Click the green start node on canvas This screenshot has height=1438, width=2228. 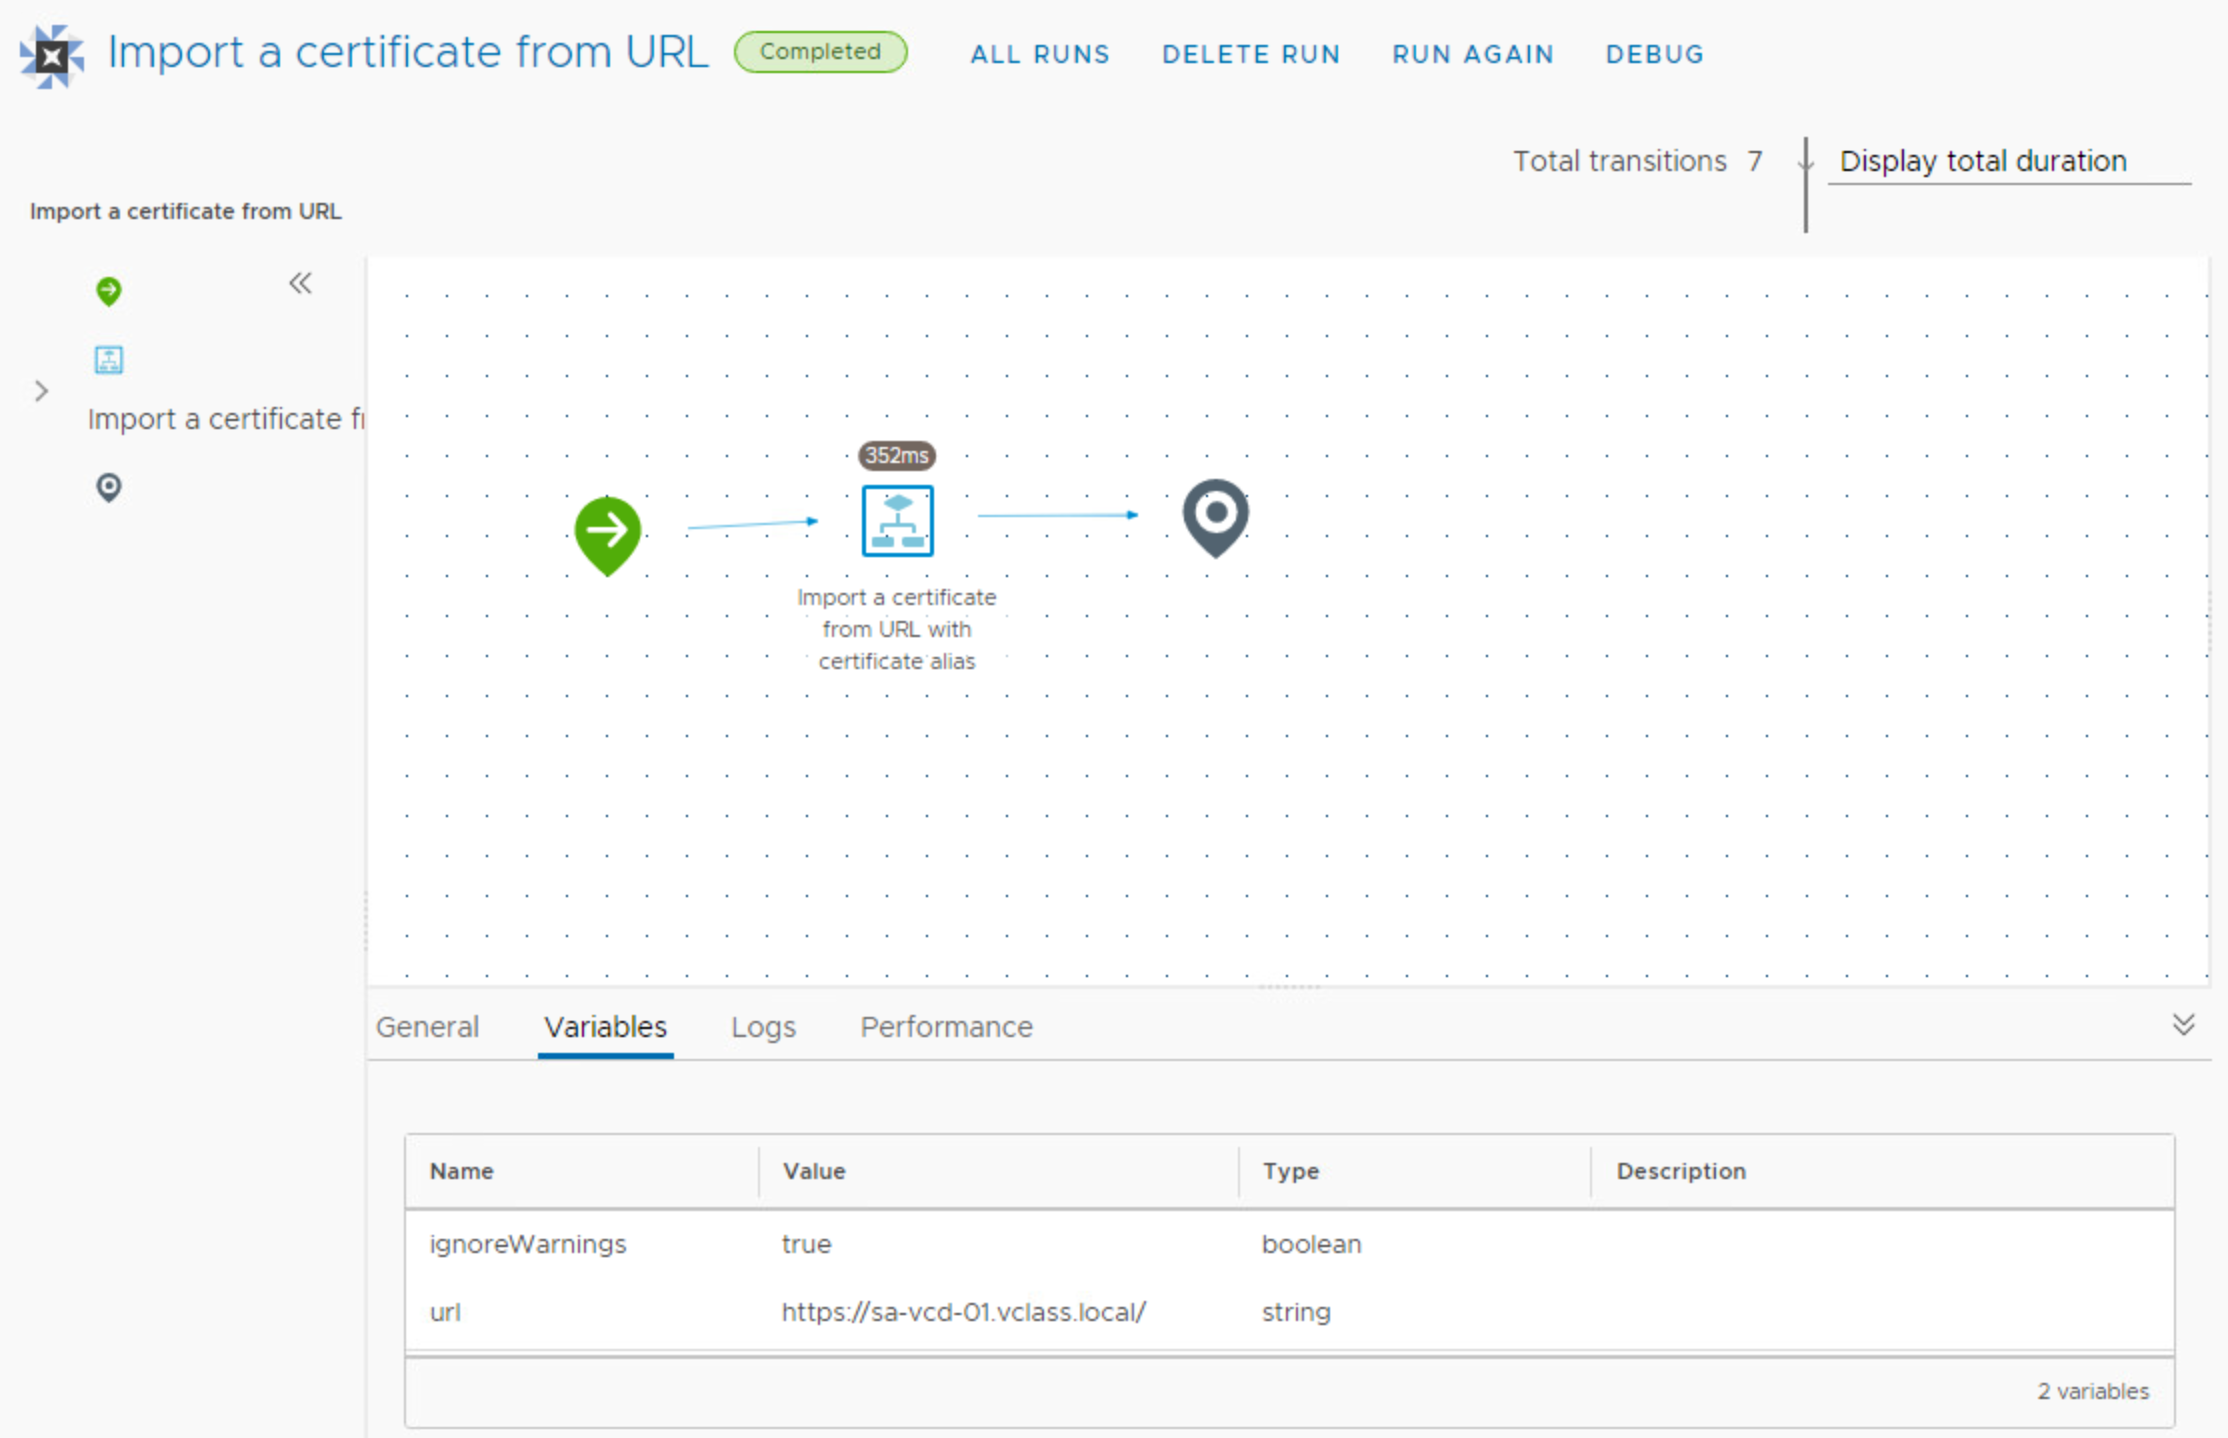point(608,535)
